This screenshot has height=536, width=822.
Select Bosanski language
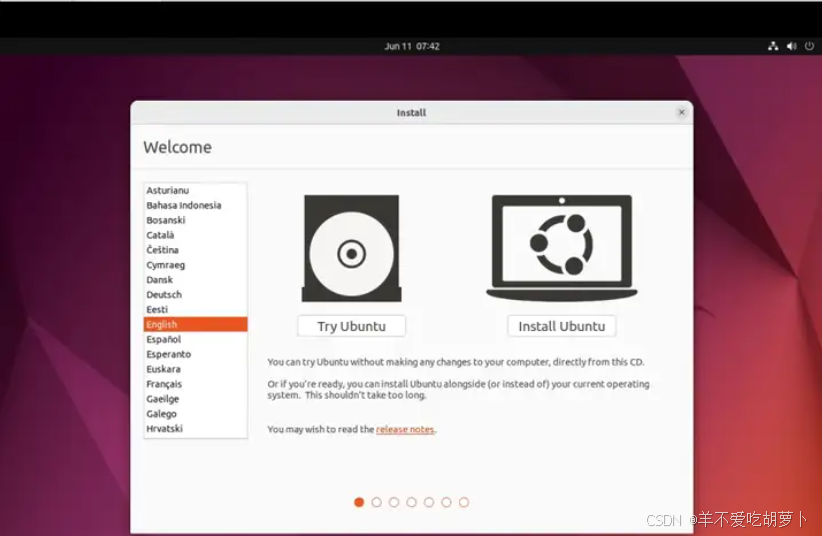pyautogui.click(x=195, y=220)
